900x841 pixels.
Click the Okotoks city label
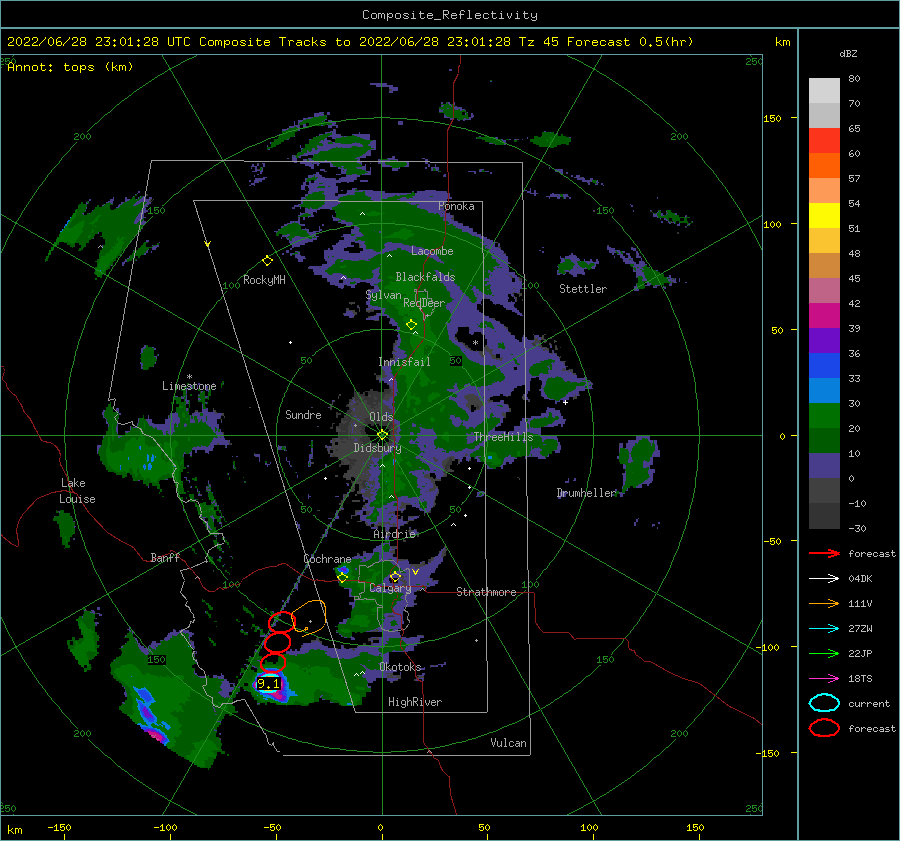(x=400, y=667)
